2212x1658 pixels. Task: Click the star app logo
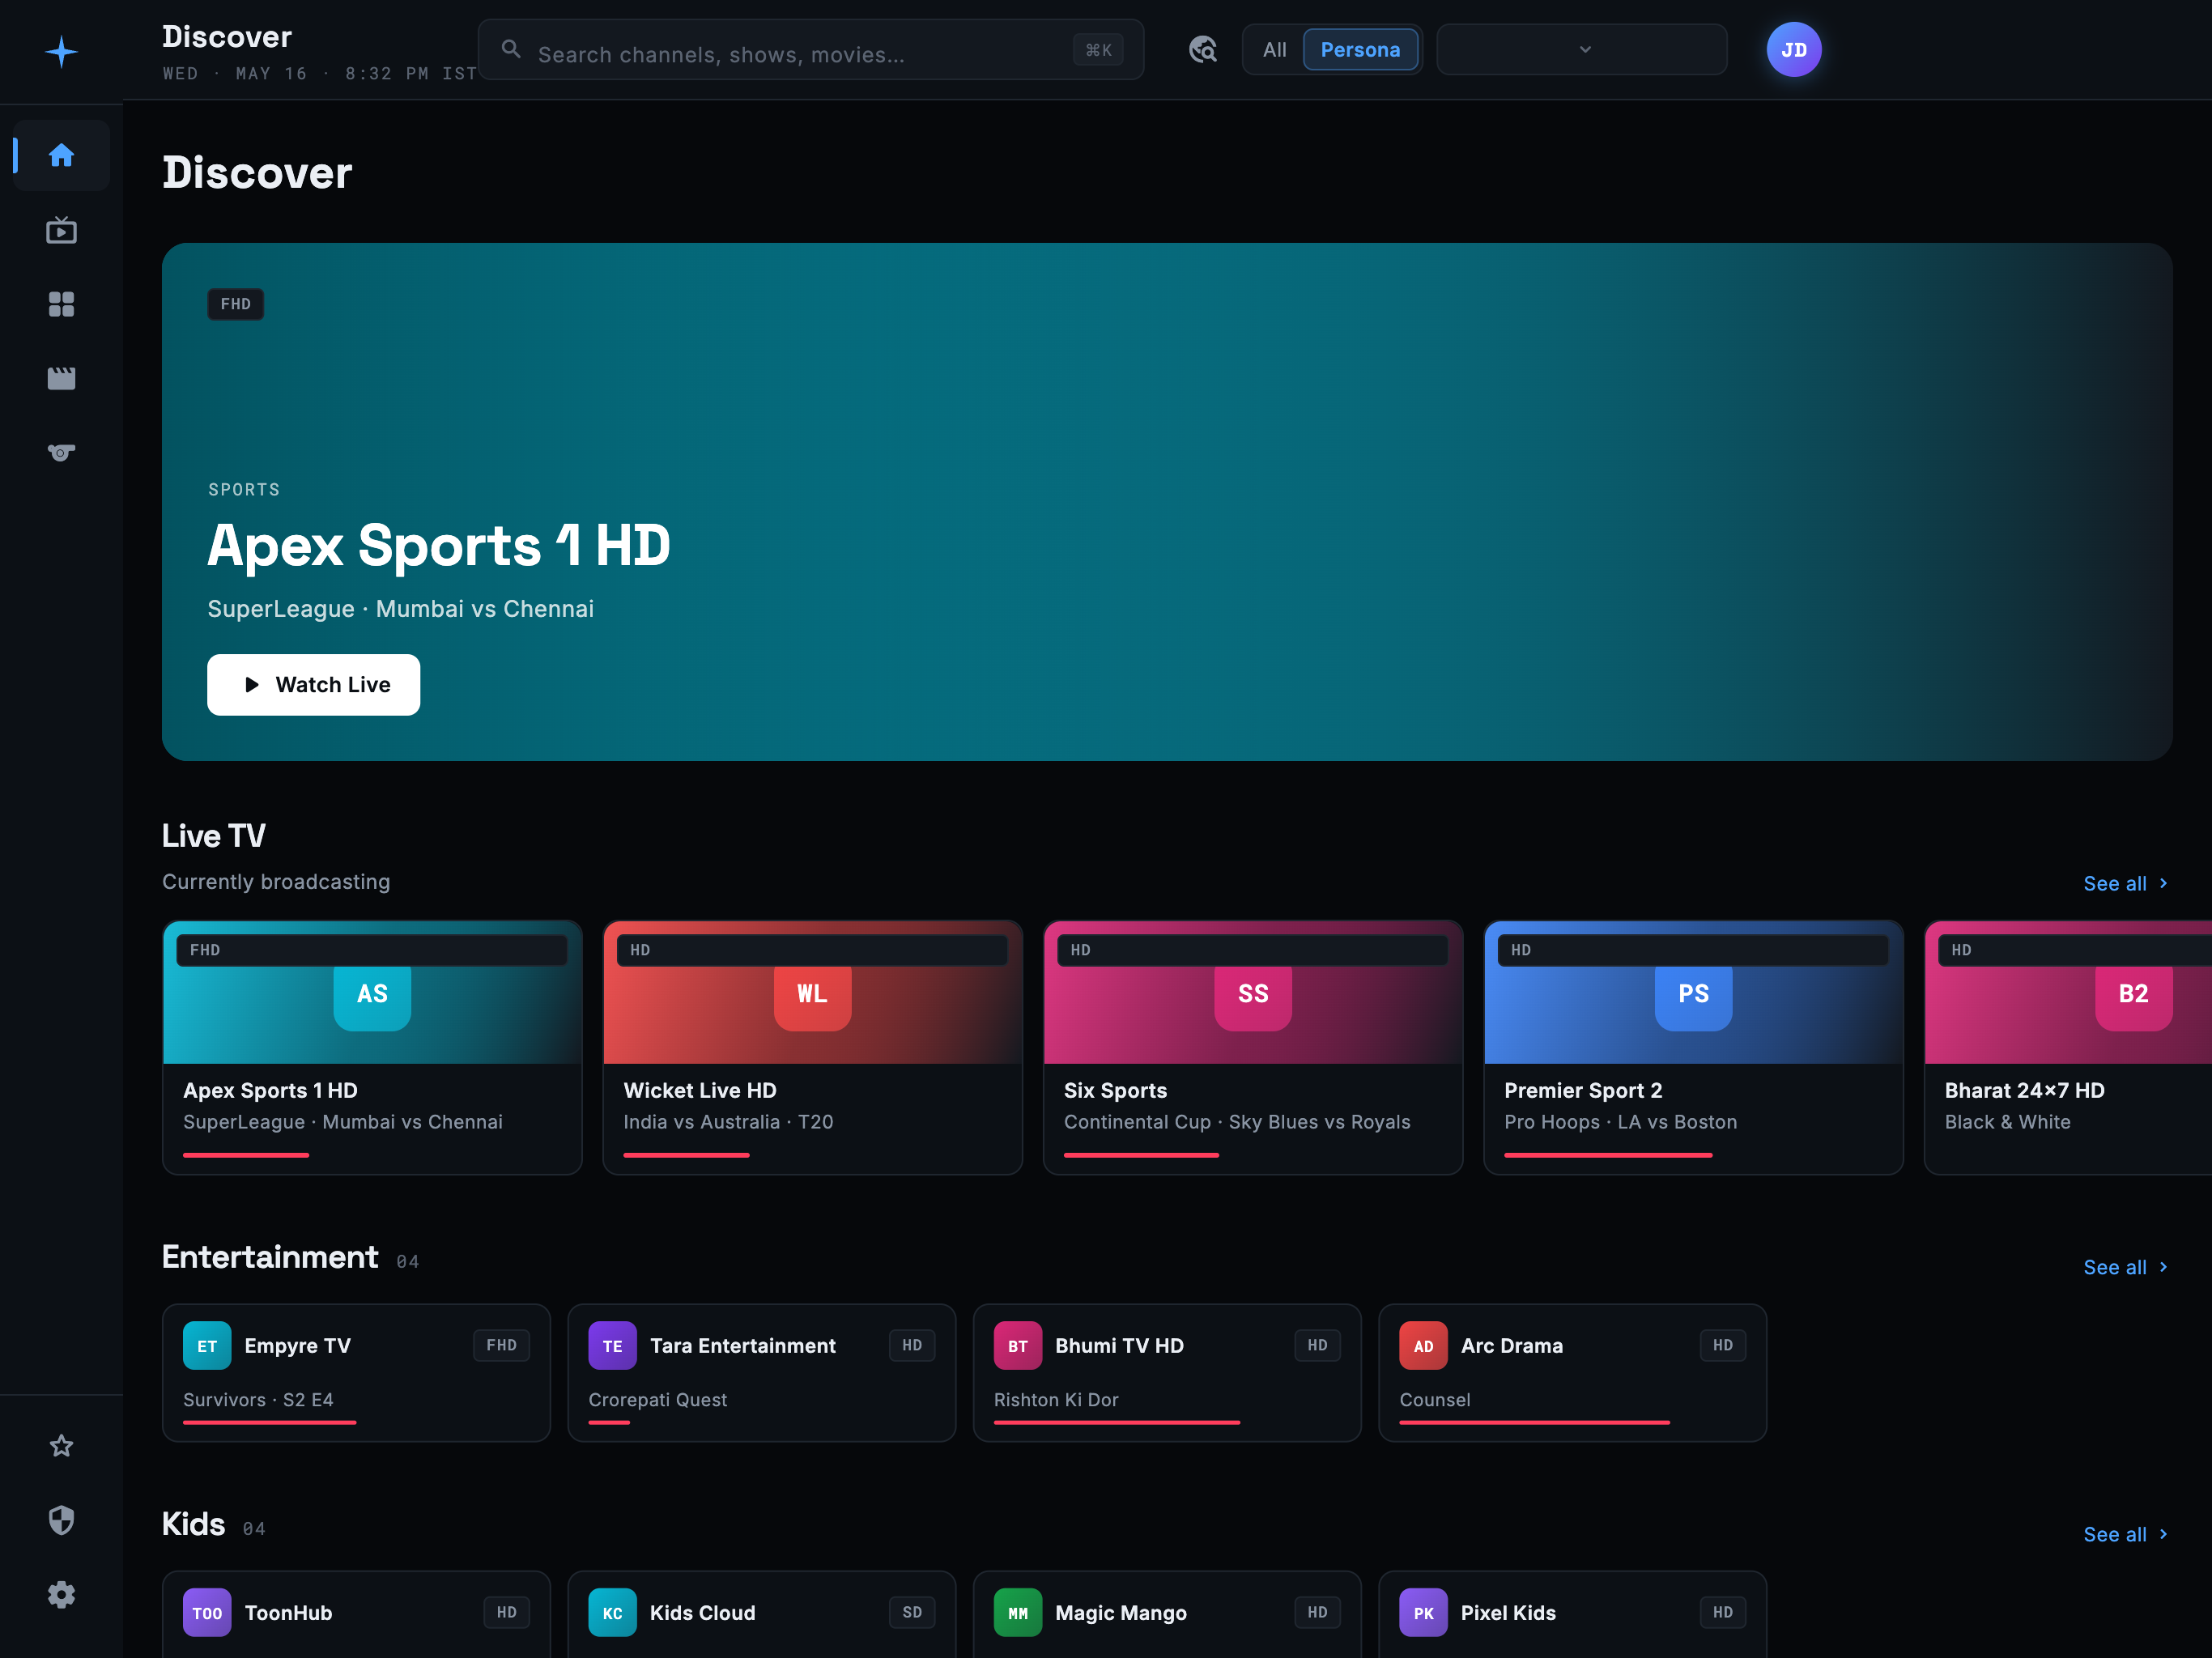pyautogui.click(x=61, y=51)
